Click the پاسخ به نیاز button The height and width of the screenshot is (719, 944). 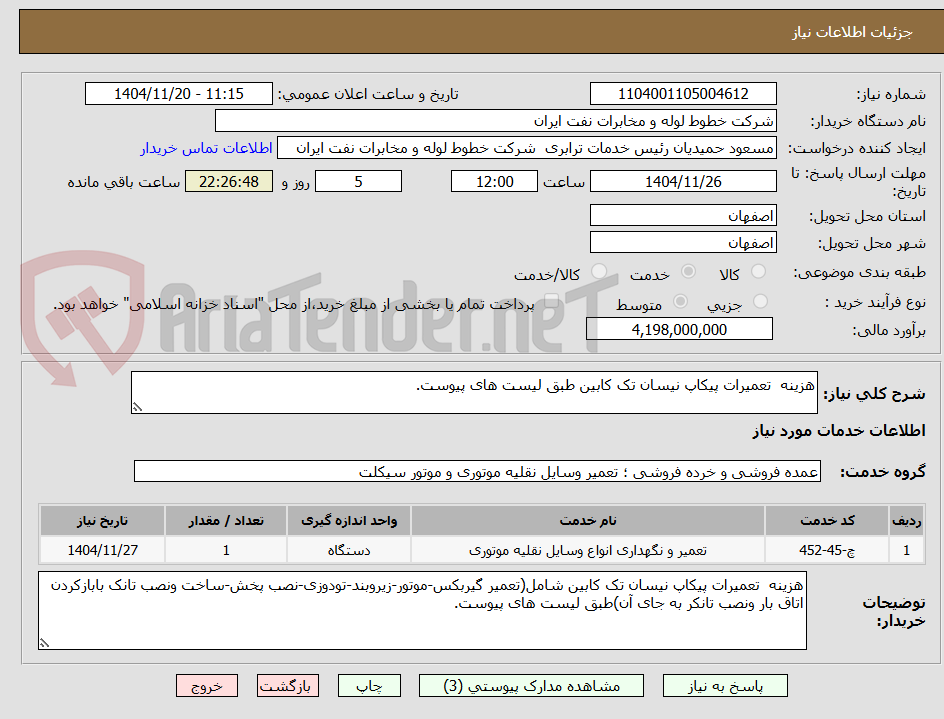725,686
